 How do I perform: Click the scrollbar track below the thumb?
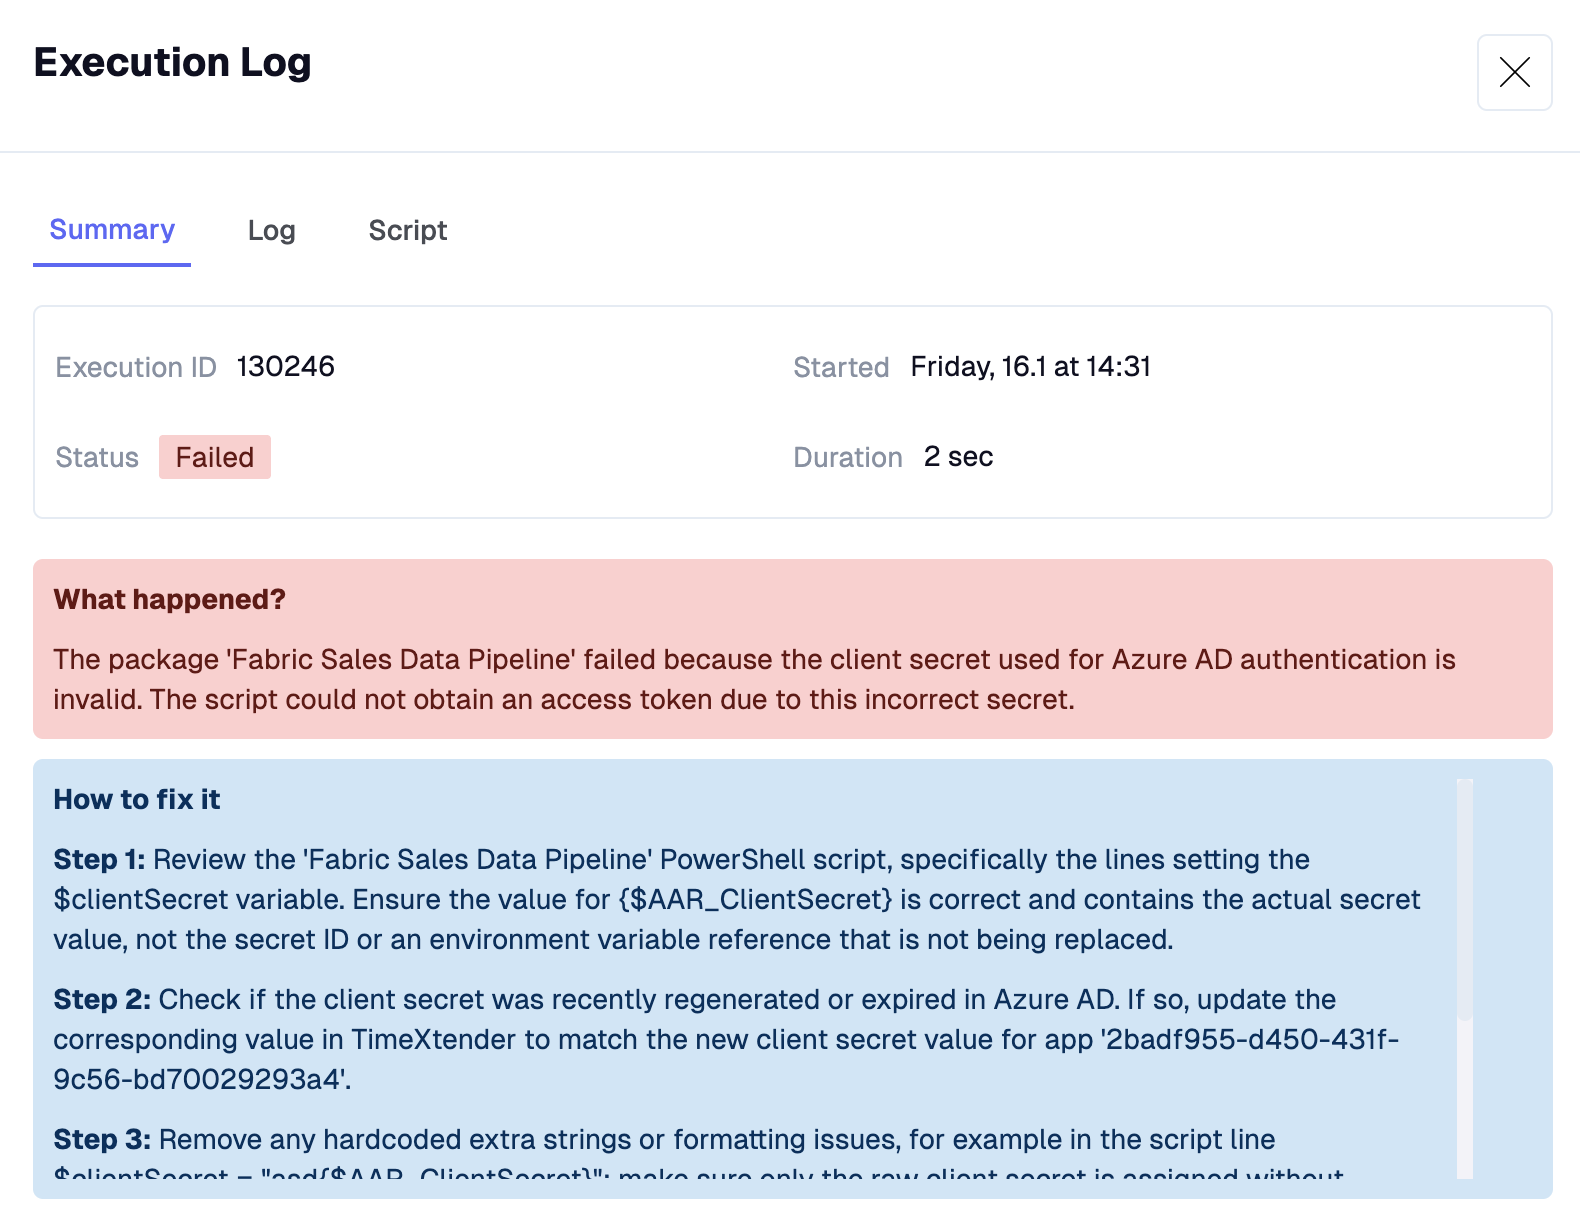point(1465,1100)
